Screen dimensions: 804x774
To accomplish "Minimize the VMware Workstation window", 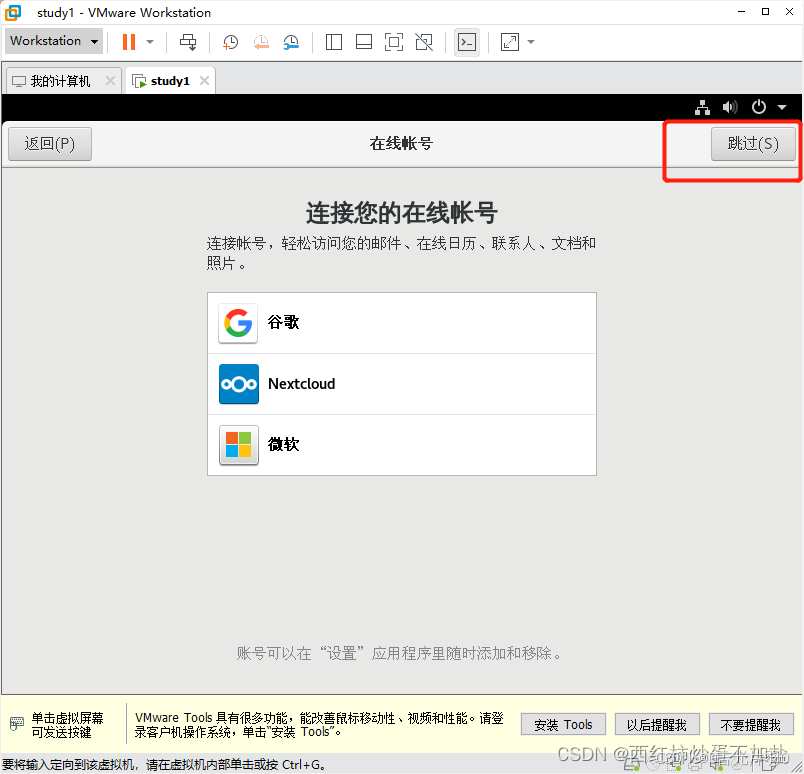I will [741, 12].
